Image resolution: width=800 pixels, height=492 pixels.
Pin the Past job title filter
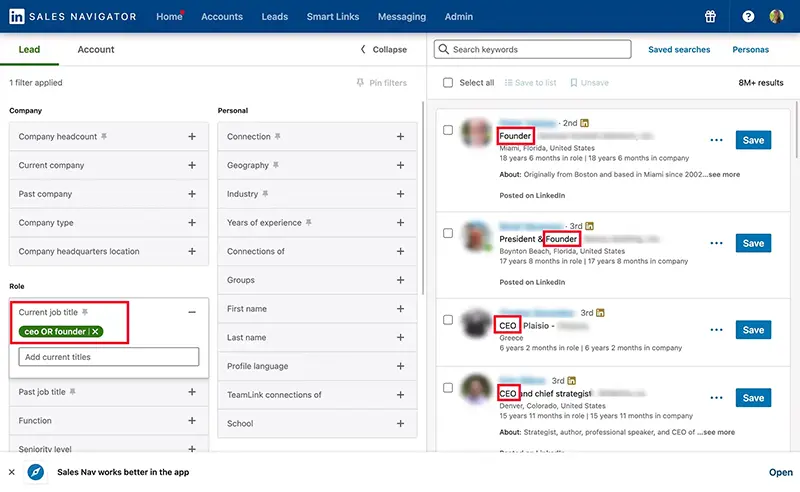click(72, 391)
